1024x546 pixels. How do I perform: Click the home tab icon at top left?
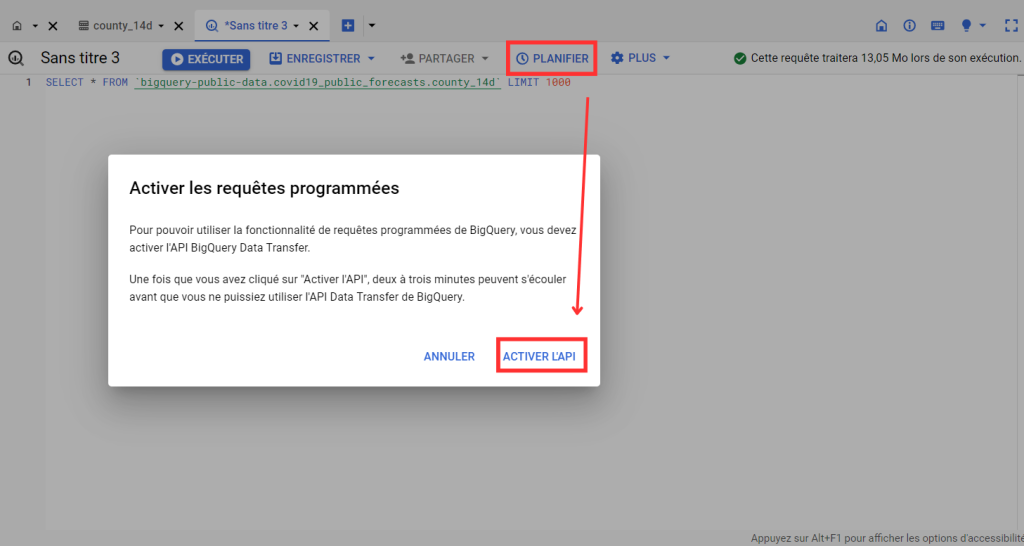tap(17, 25)
